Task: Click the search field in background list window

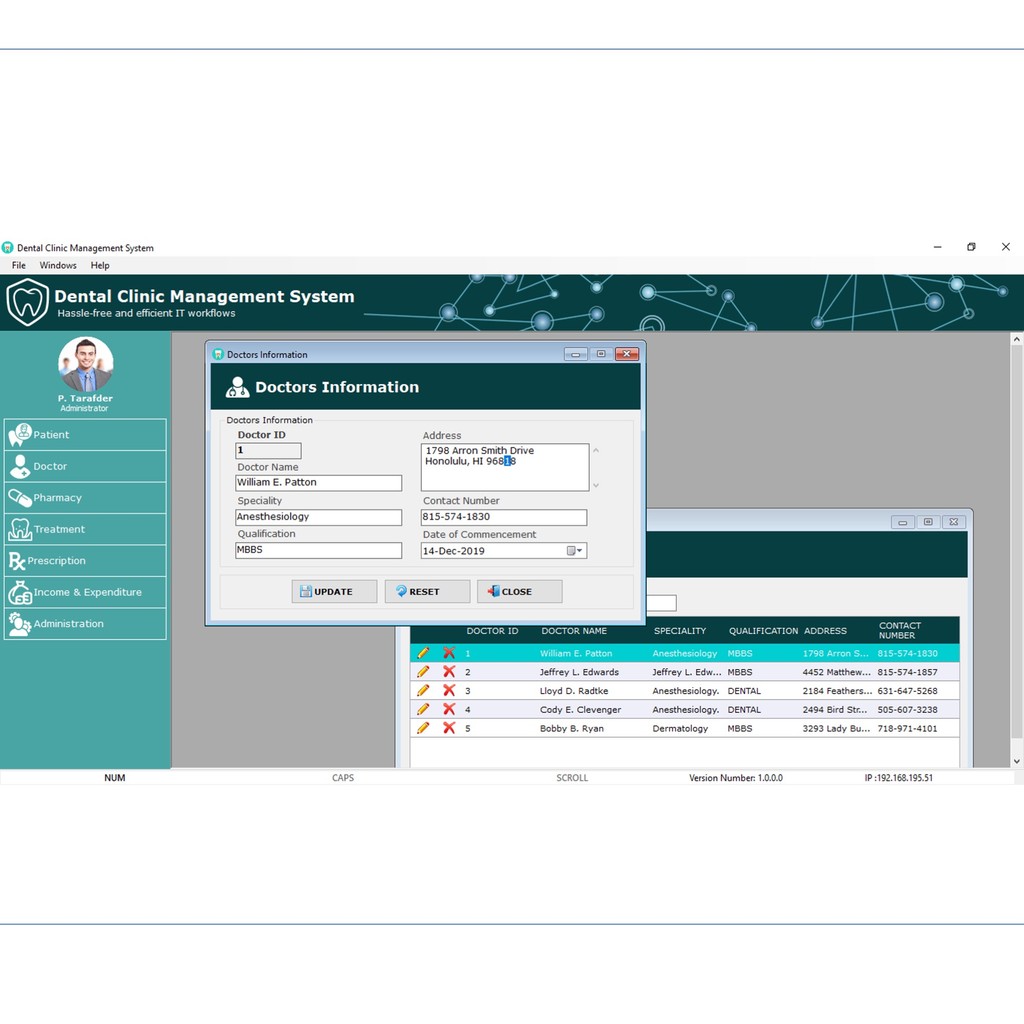Action: click(x=662, y=603)
